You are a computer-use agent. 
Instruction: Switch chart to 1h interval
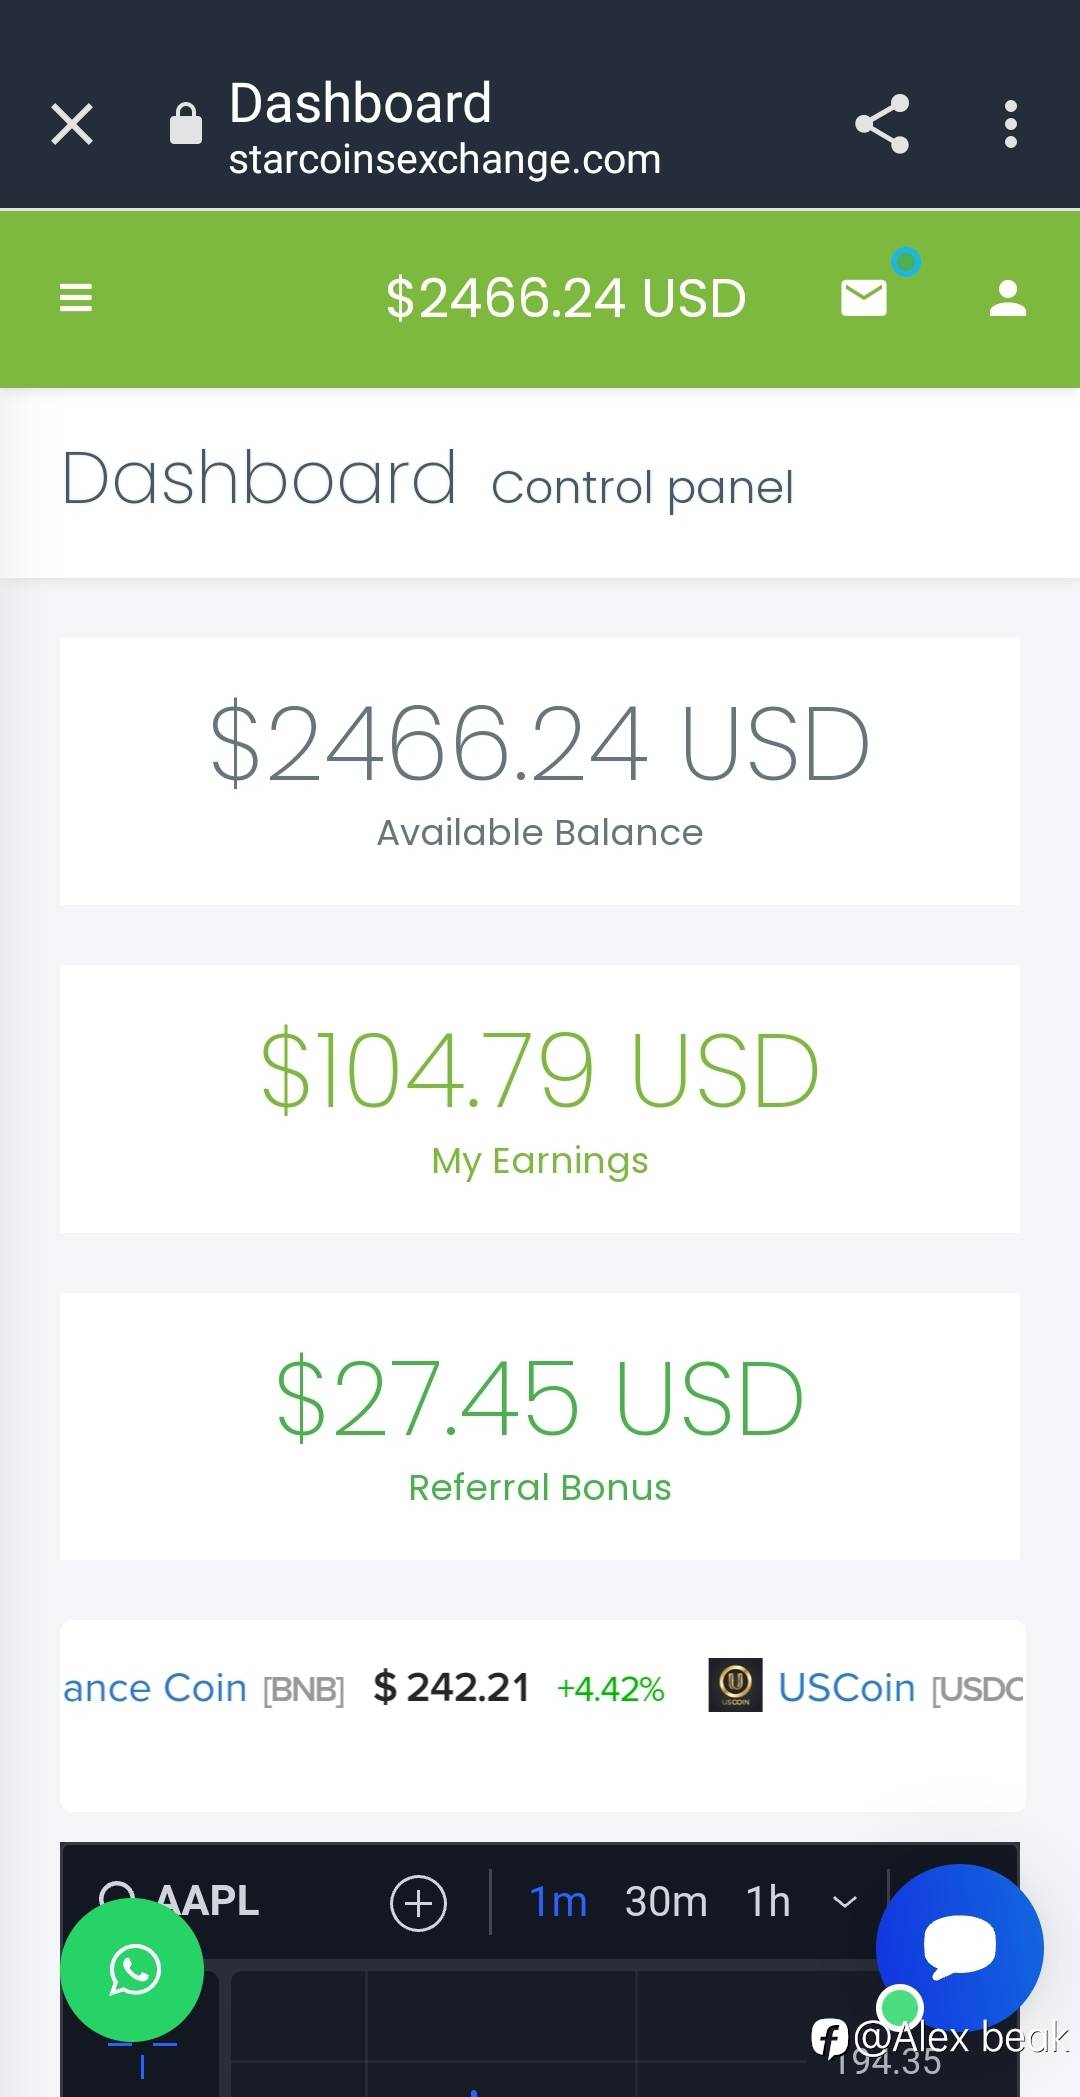click(768, 1902)
